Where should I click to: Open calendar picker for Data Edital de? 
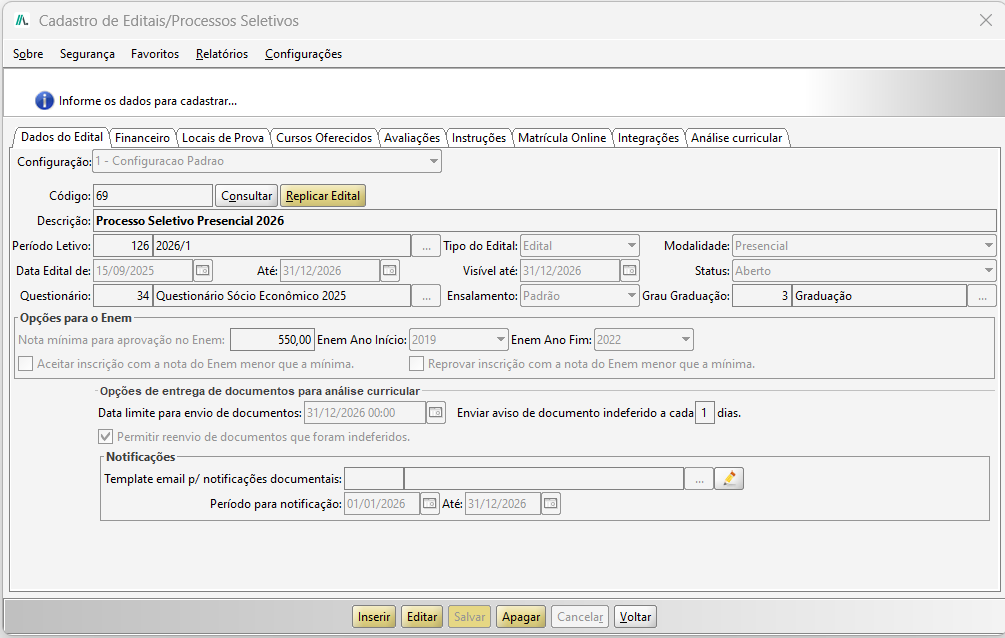(203, 271)
